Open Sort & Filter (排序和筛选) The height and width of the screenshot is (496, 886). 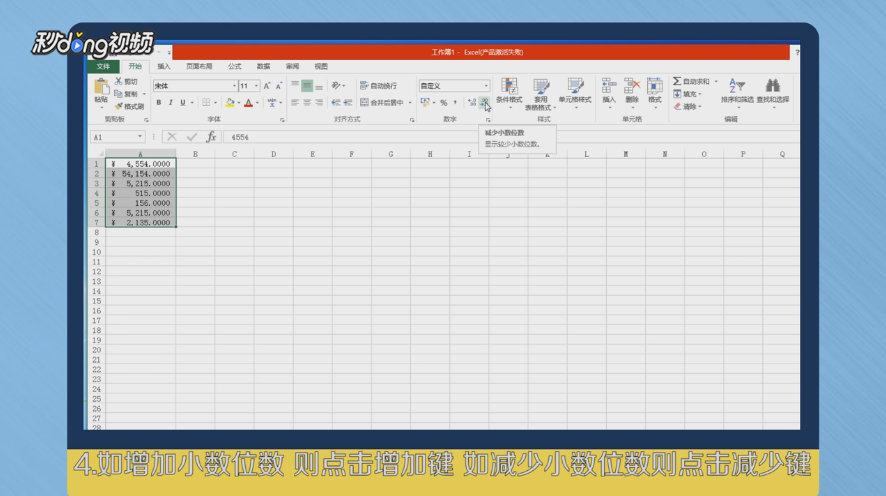tap(737, 92)
